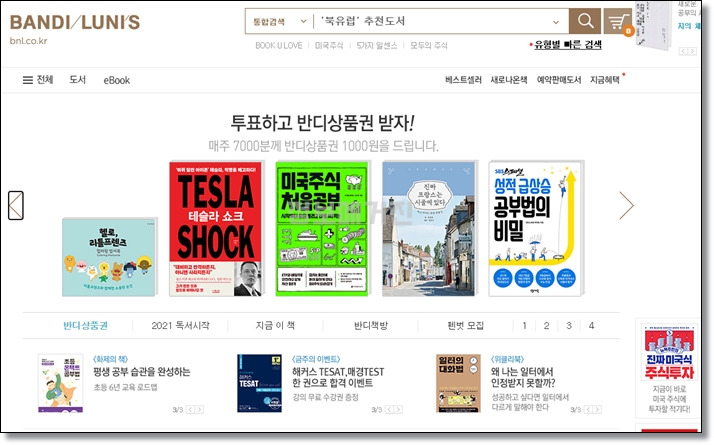This screenshot has width=714, height=445.
Task: Click the 투표하고 반디상품권 받자! heading
Action: (x=322, y=123)
